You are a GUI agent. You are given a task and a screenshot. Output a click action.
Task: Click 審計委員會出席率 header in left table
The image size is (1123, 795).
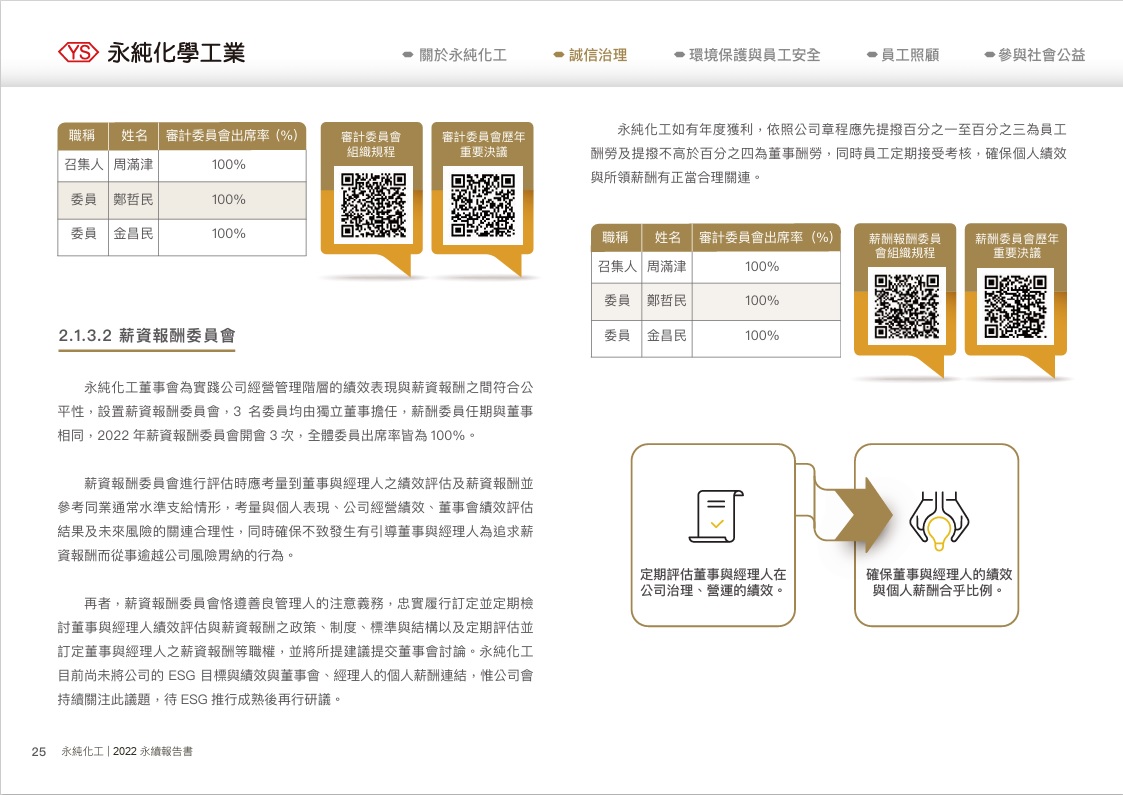click(231, 135)
